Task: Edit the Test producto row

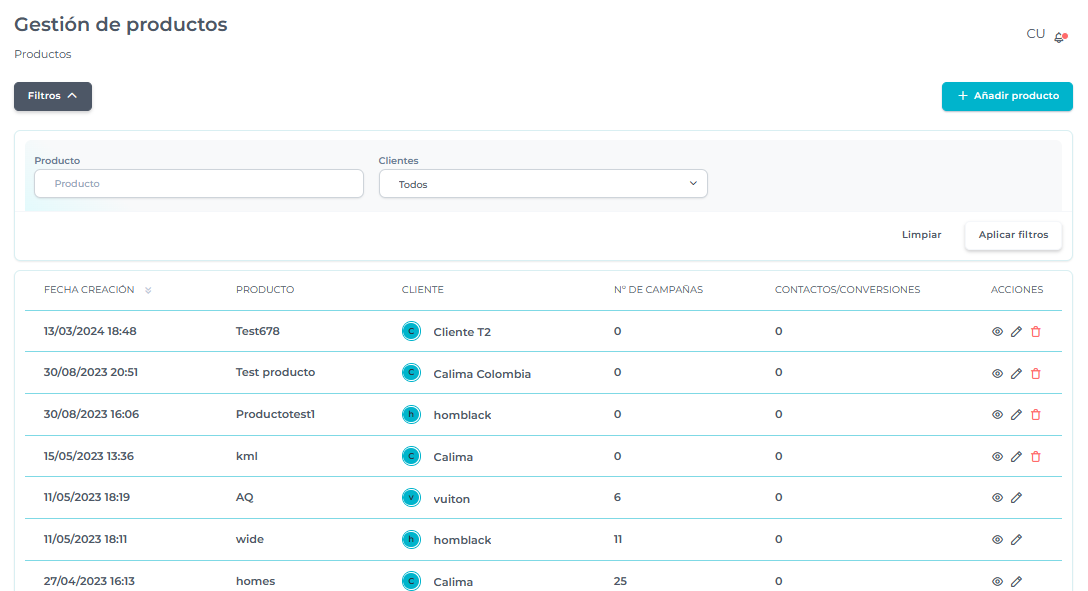Action: (x=1016, y=374)
